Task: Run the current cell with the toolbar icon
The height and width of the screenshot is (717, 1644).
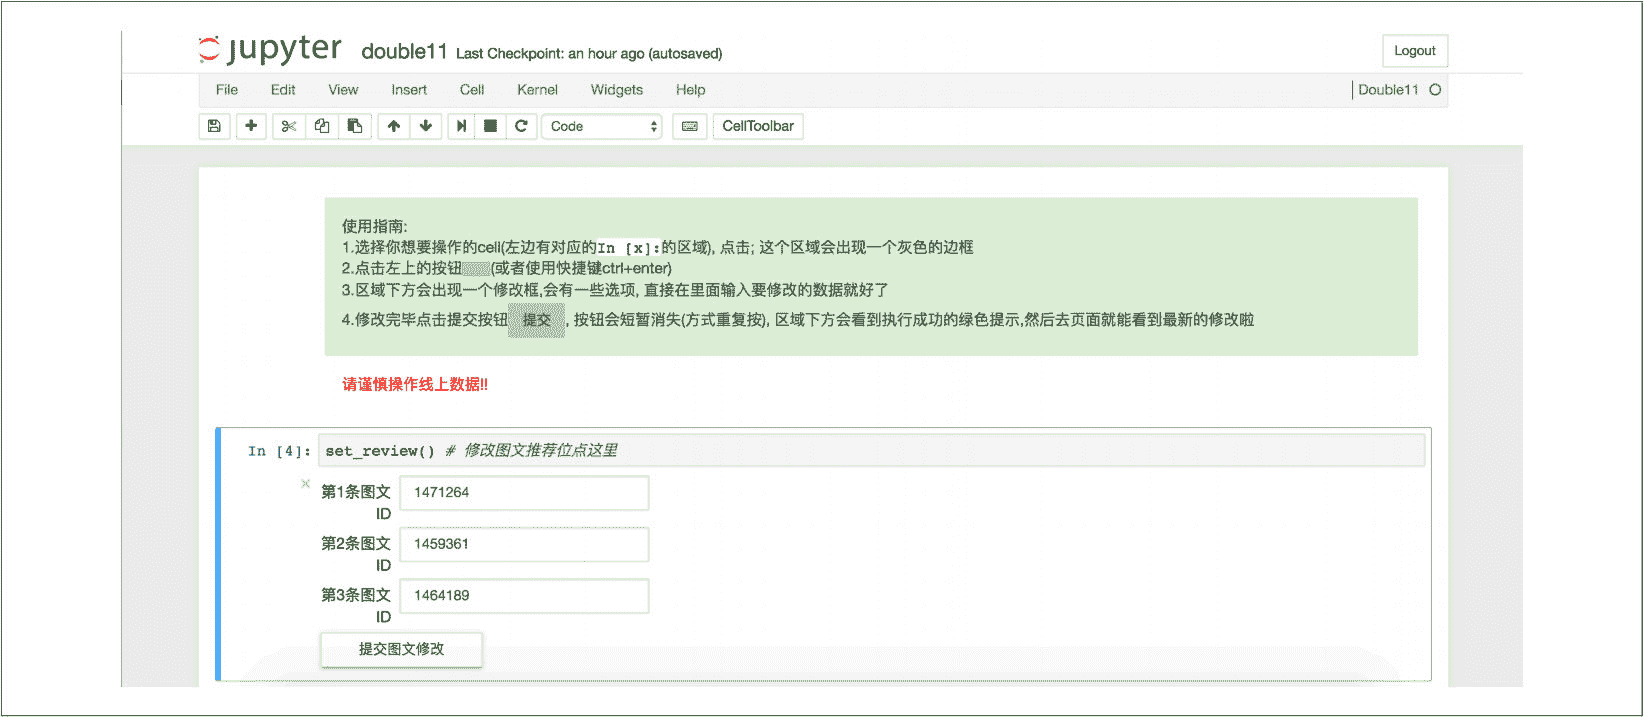Action: [x=461, y=126]
